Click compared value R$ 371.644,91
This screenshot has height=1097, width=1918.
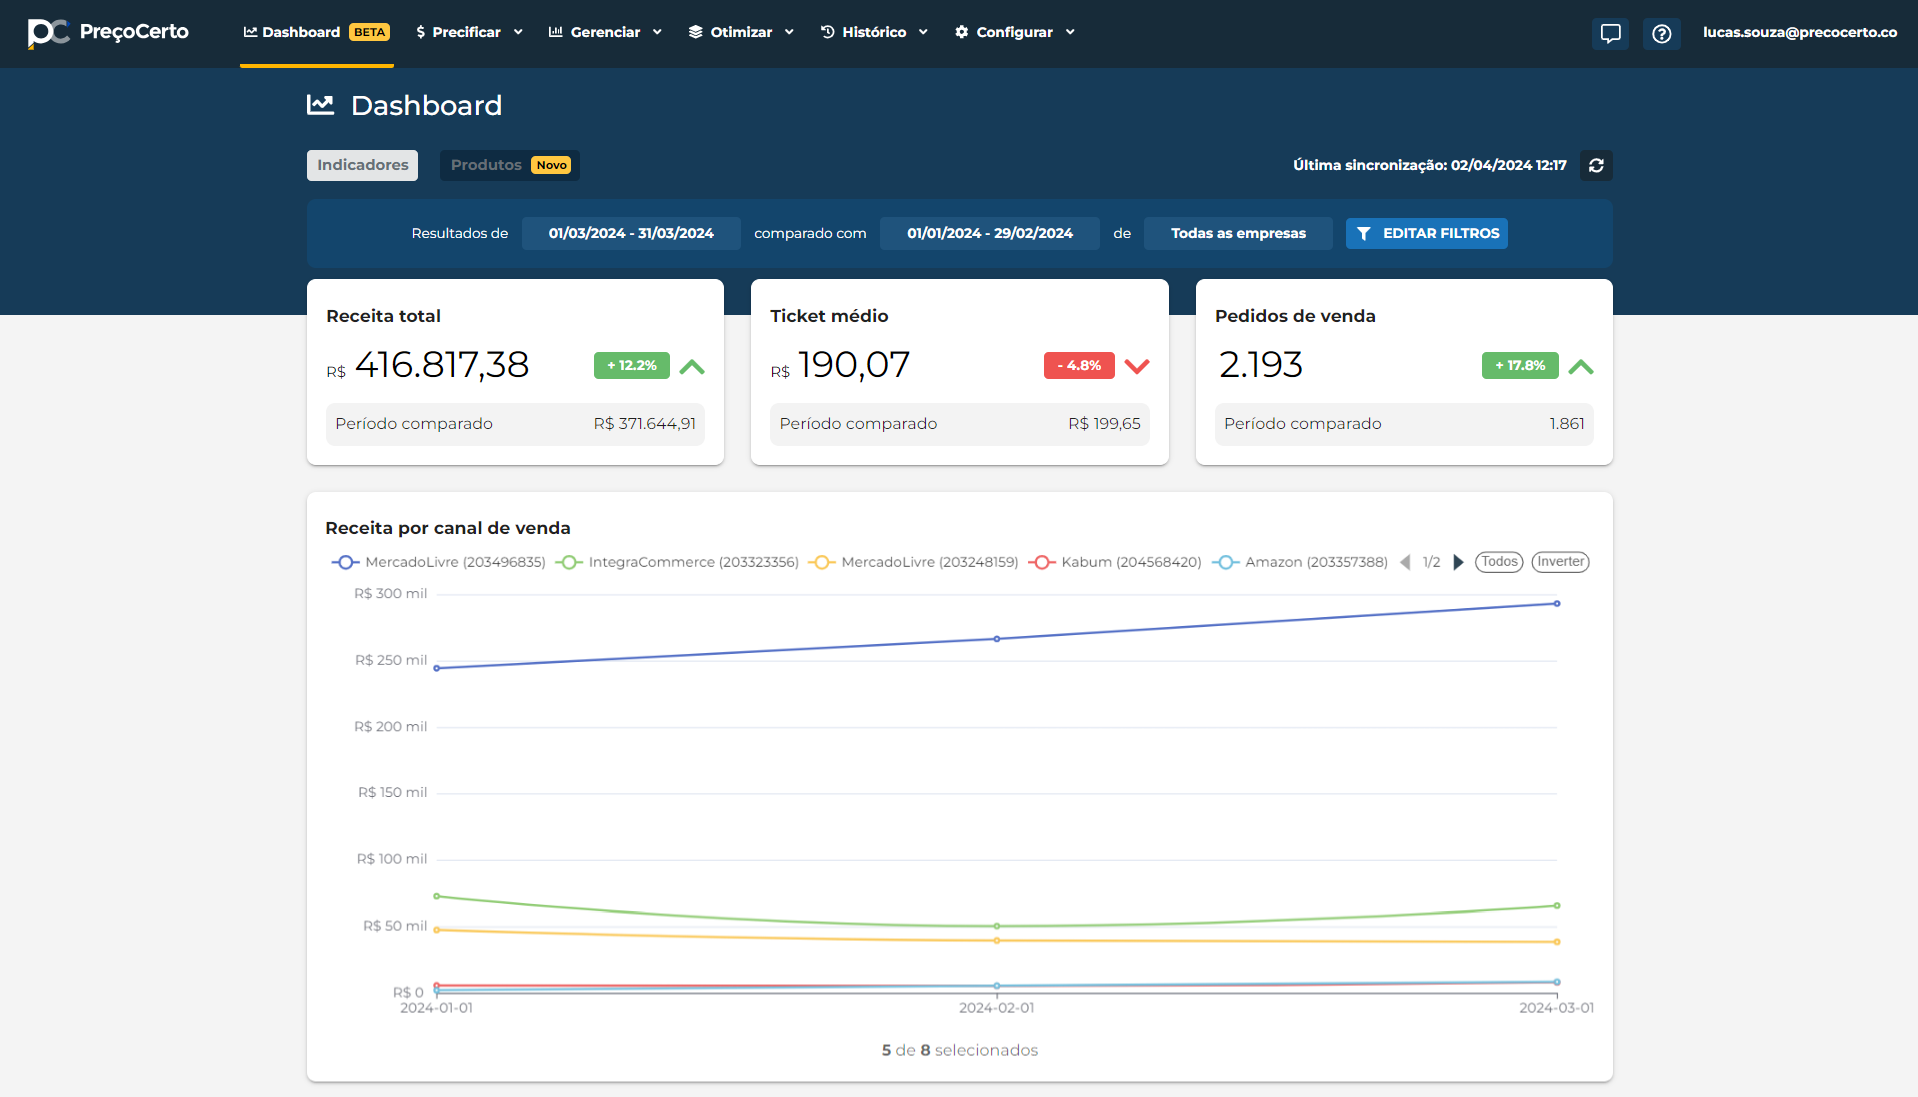[x=645, y=424]
